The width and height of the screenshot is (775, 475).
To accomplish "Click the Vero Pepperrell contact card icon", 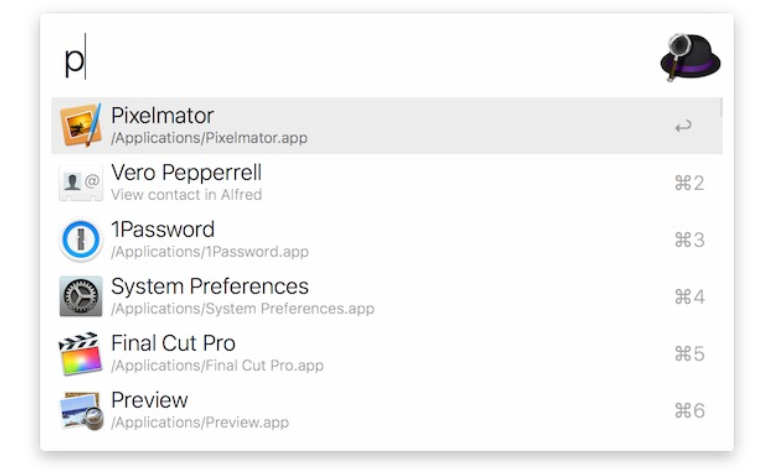I will [x=81, y=183].
